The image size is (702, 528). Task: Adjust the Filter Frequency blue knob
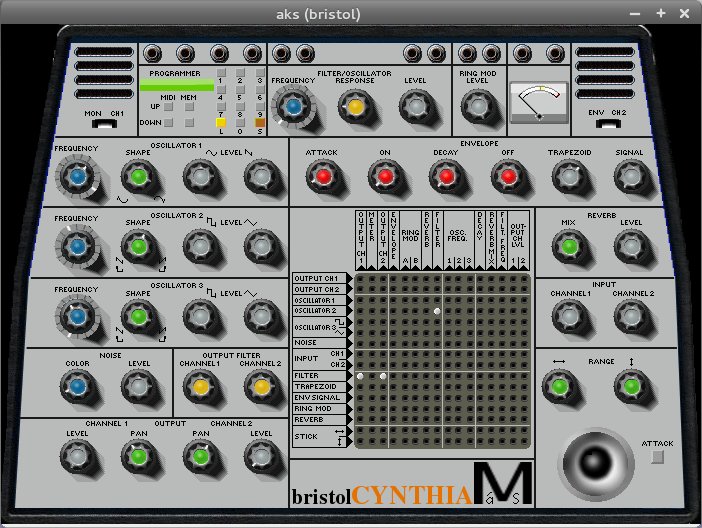[293, 107]
